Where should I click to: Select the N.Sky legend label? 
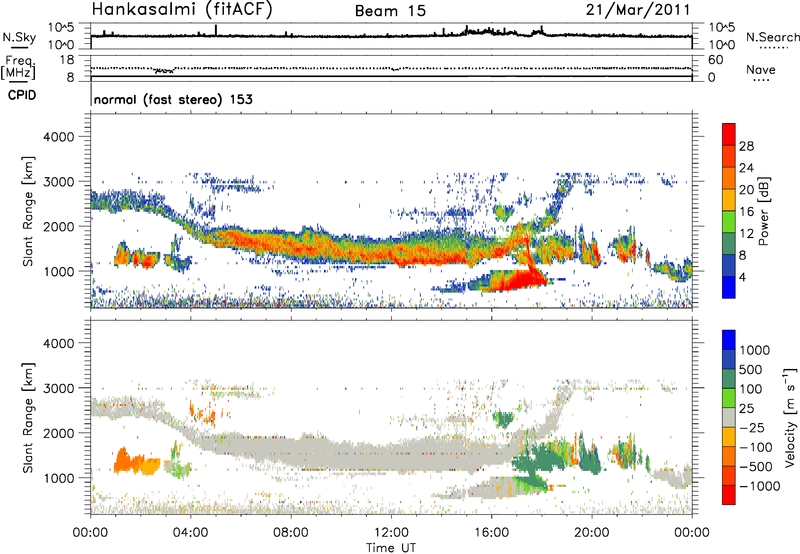pos(19,37)
